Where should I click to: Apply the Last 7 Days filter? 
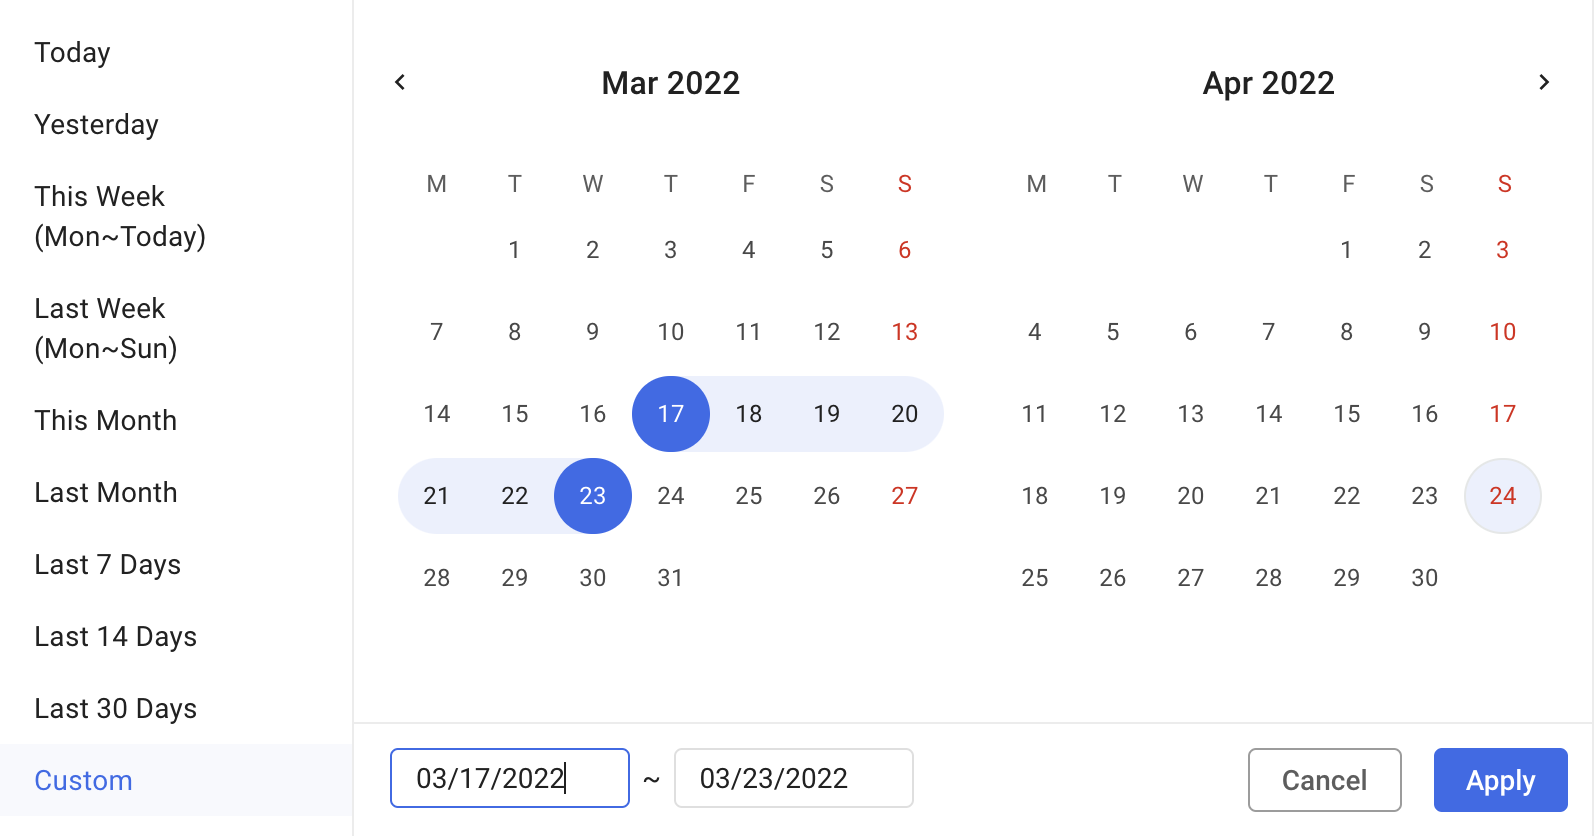[x=107, y=564]
